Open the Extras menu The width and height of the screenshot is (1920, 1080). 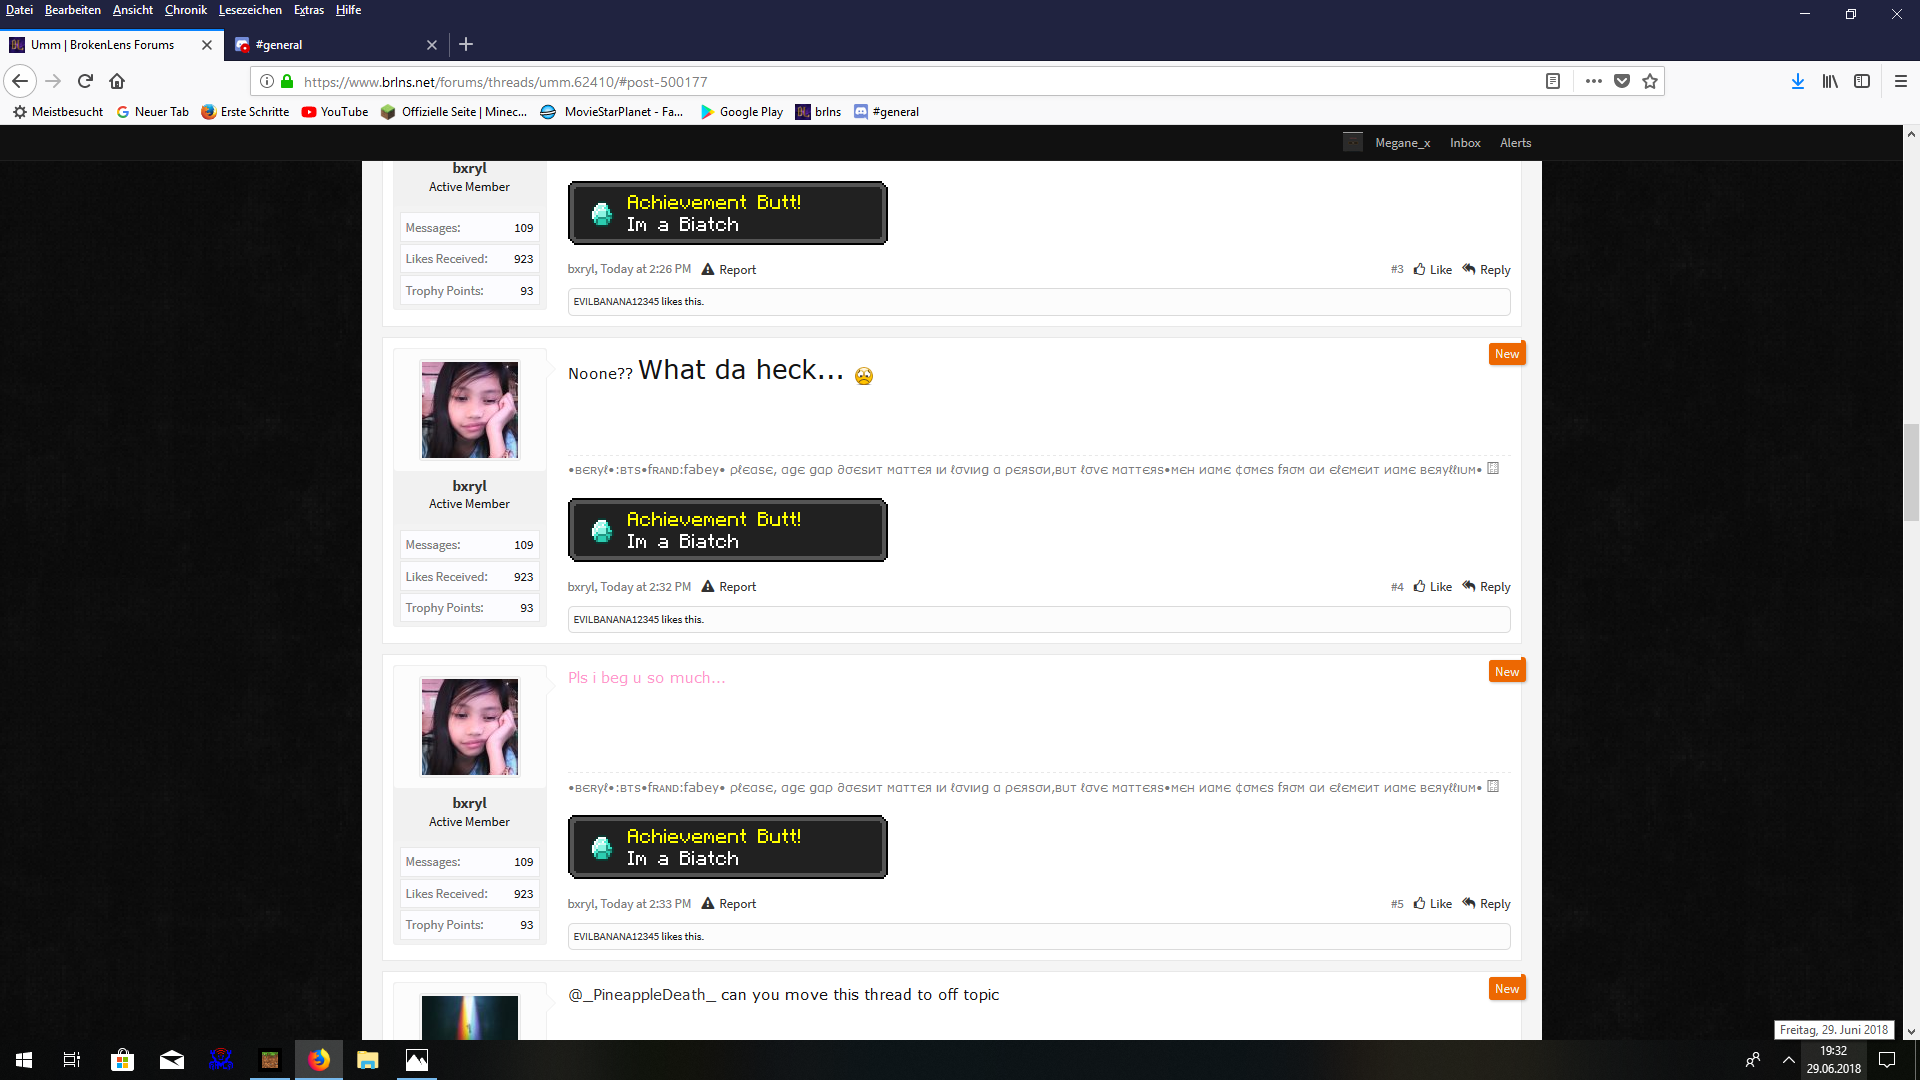tap(309, 10)
